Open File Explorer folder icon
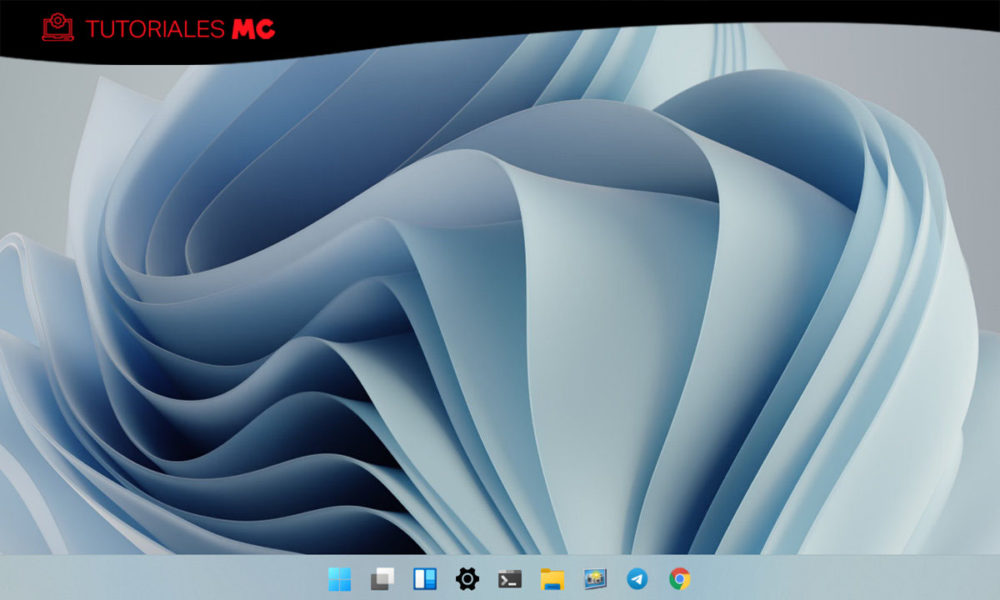This screenshot has height=600, width=1000. [552, 579]
